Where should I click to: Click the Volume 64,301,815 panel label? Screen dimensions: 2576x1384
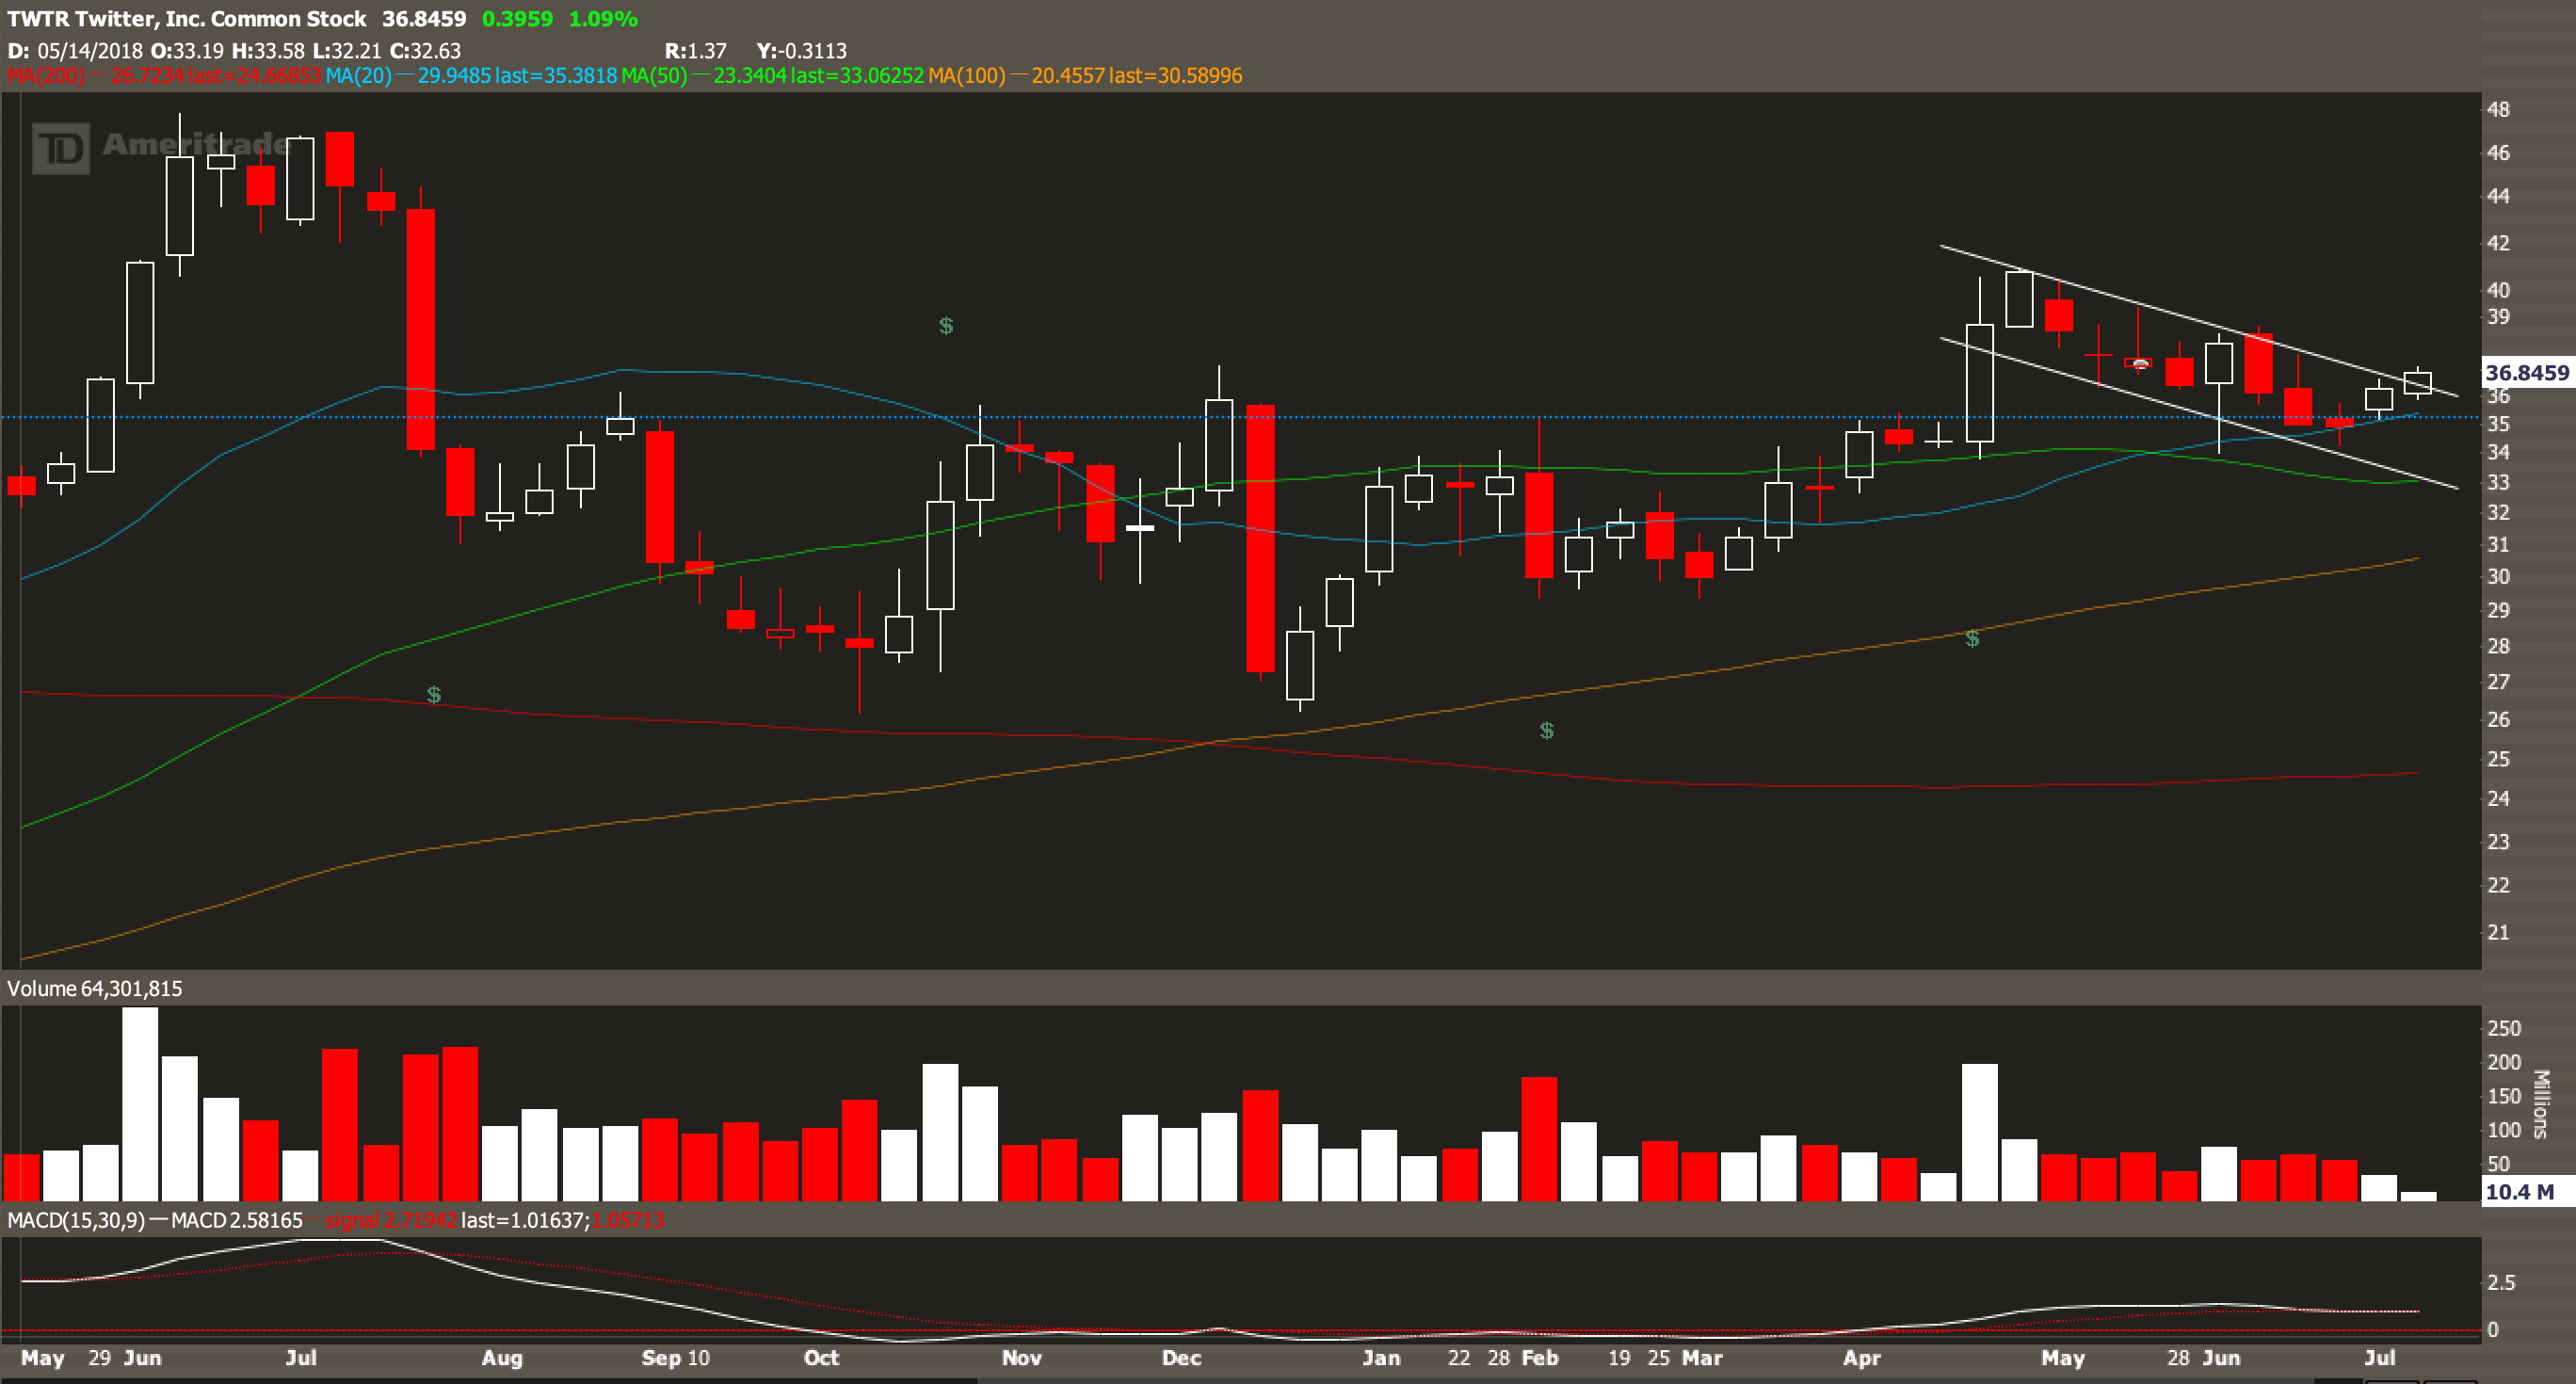tap(95, 988)
